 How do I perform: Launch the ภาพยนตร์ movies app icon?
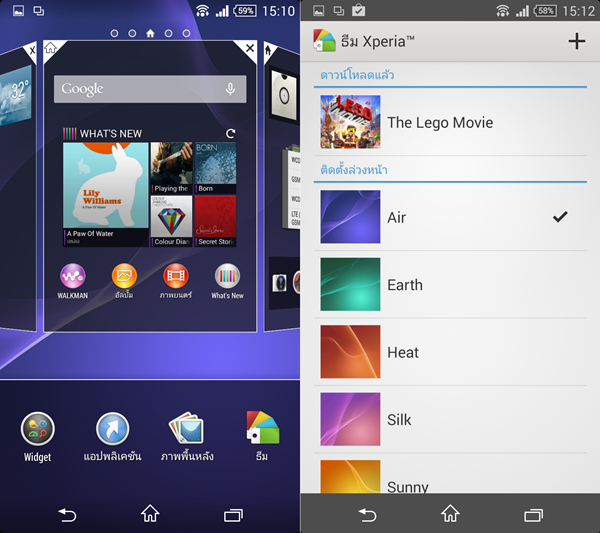click(x=176, y=276)
